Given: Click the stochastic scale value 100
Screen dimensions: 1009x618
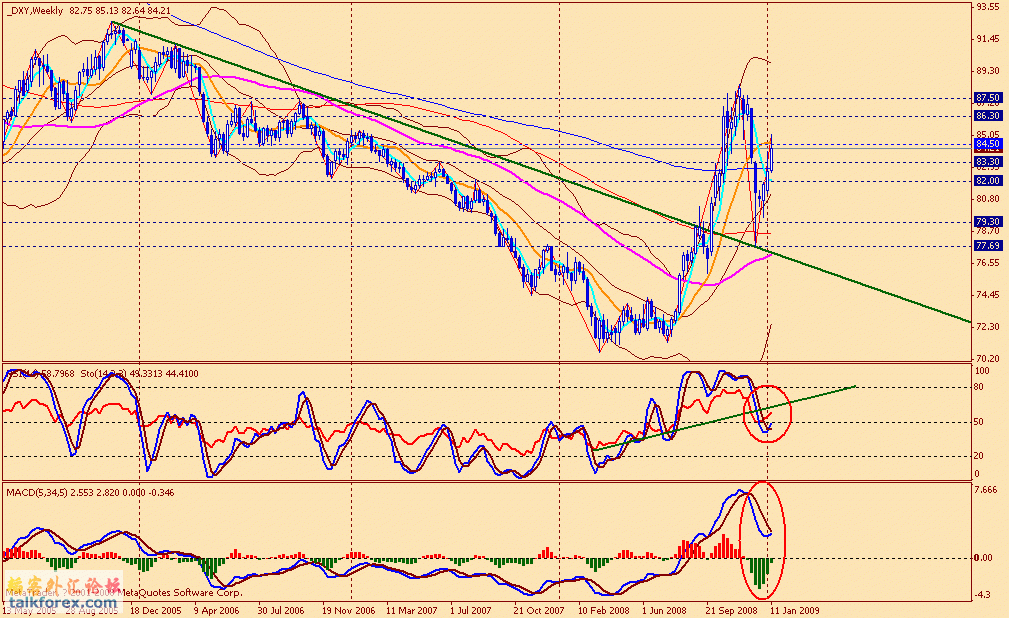Looking at the screenshot, I should pos(982,371).
